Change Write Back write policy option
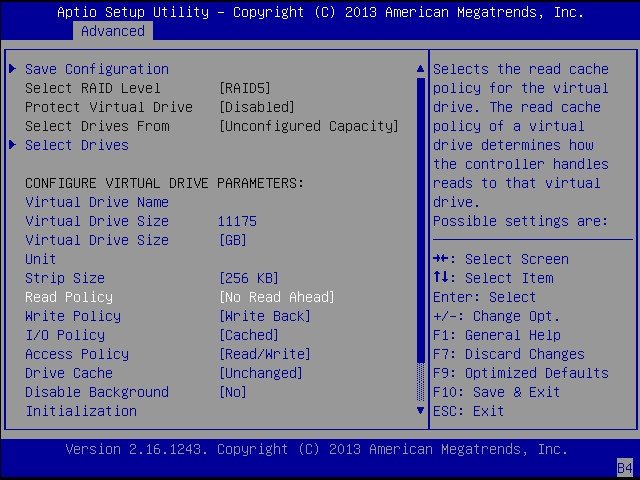 coord(265,316)
